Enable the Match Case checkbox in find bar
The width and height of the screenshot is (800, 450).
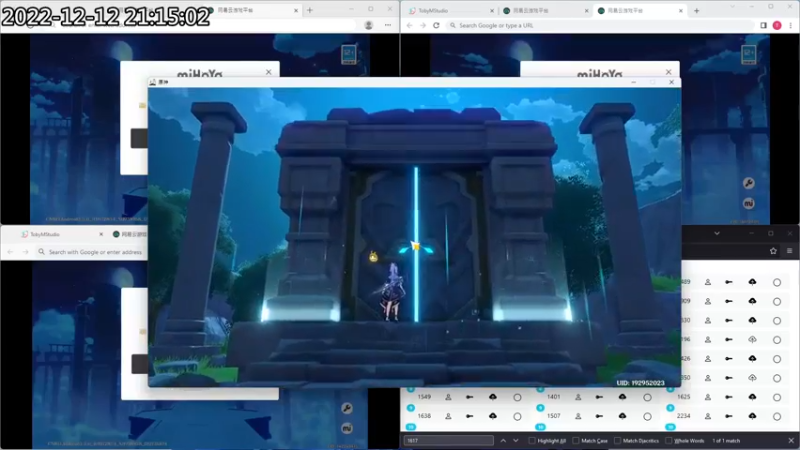[x=576, y=441]
